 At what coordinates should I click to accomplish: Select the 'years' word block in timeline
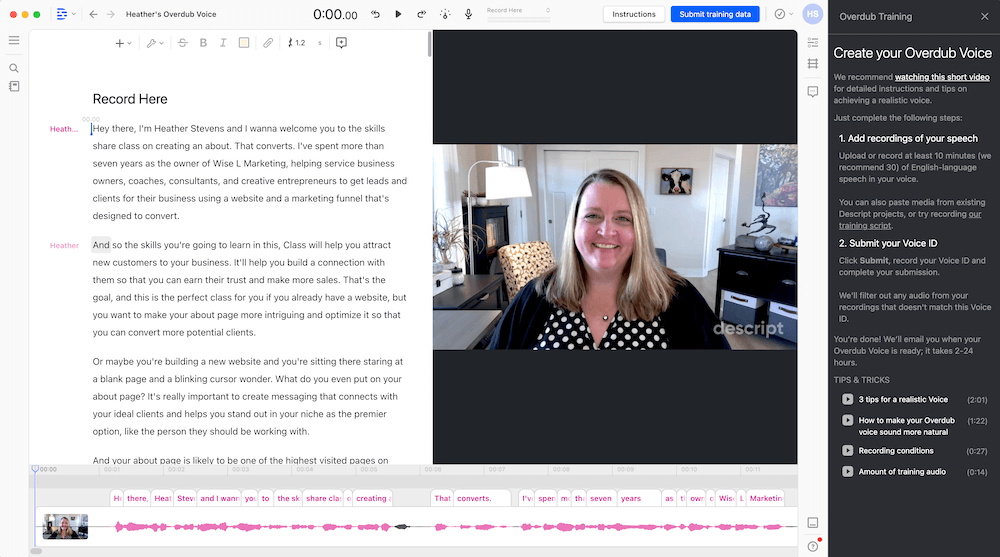click(x=639, y=498)
